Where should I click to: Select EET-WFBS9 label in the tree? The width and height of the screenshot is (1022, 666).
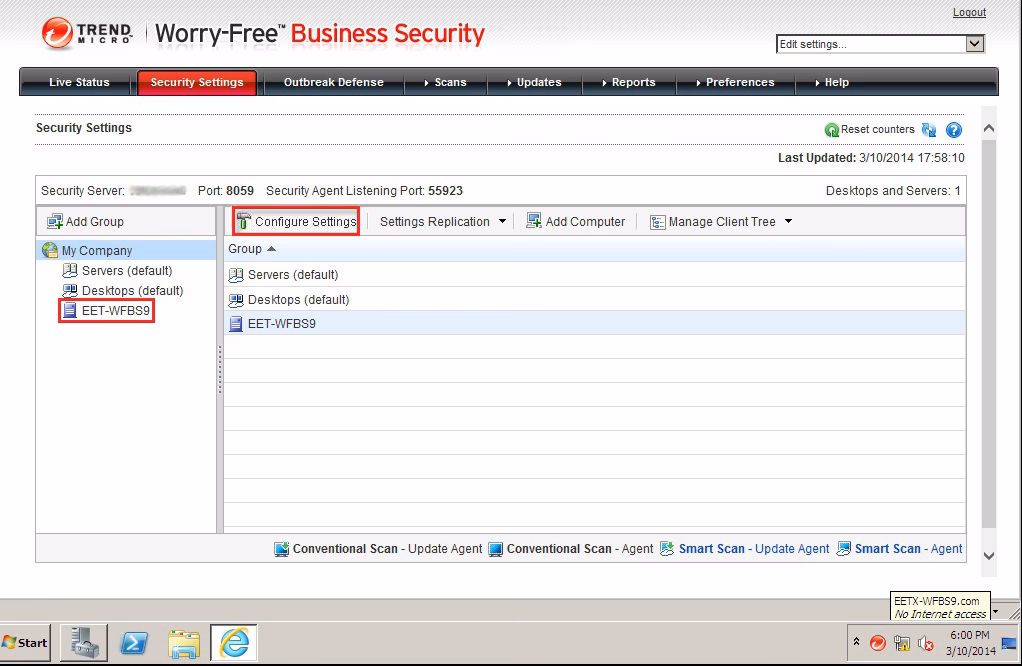(x=116, y=311)
